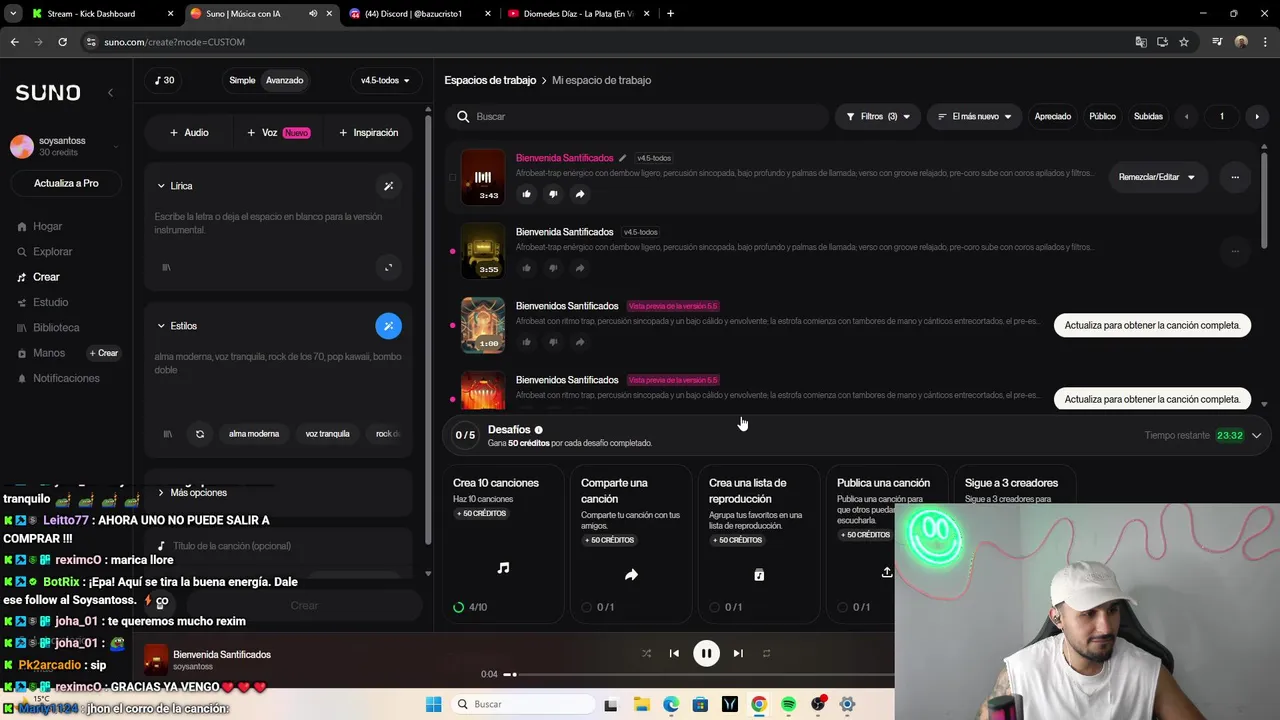Open three-dot menu for 3:43 song

coord(1235,177)
